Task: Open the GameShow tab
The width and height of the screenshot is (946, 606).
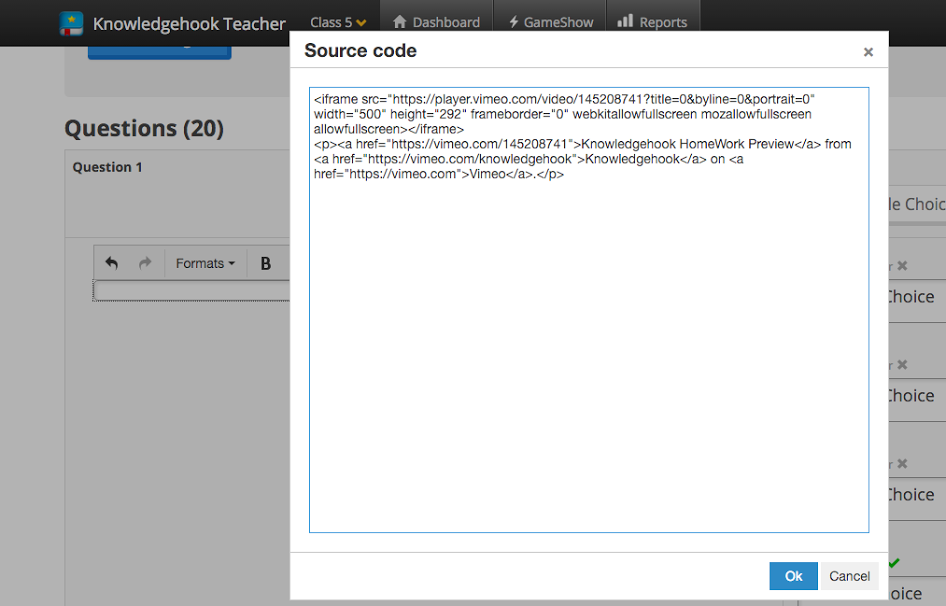Action: click(550, 22)
